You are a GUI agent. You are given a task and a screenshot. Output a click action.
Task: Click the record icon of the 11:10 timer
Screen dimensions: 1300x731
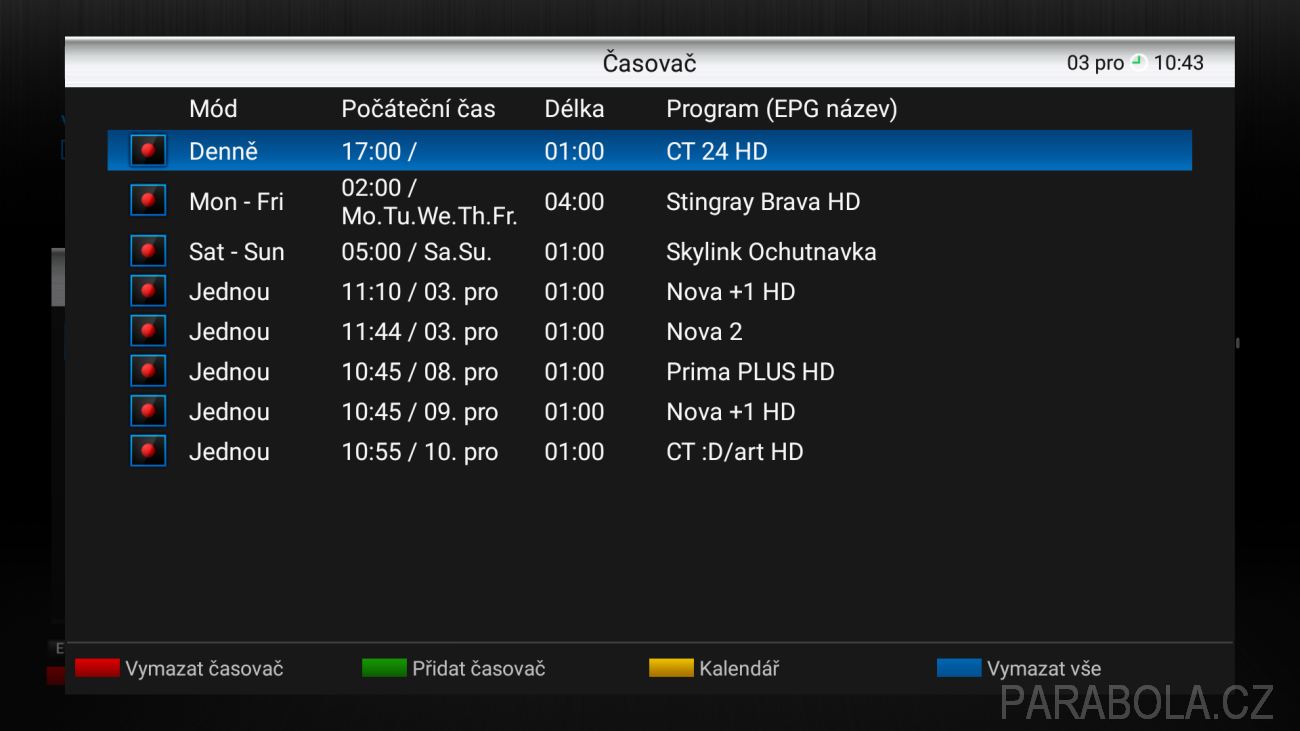(148, 291)
